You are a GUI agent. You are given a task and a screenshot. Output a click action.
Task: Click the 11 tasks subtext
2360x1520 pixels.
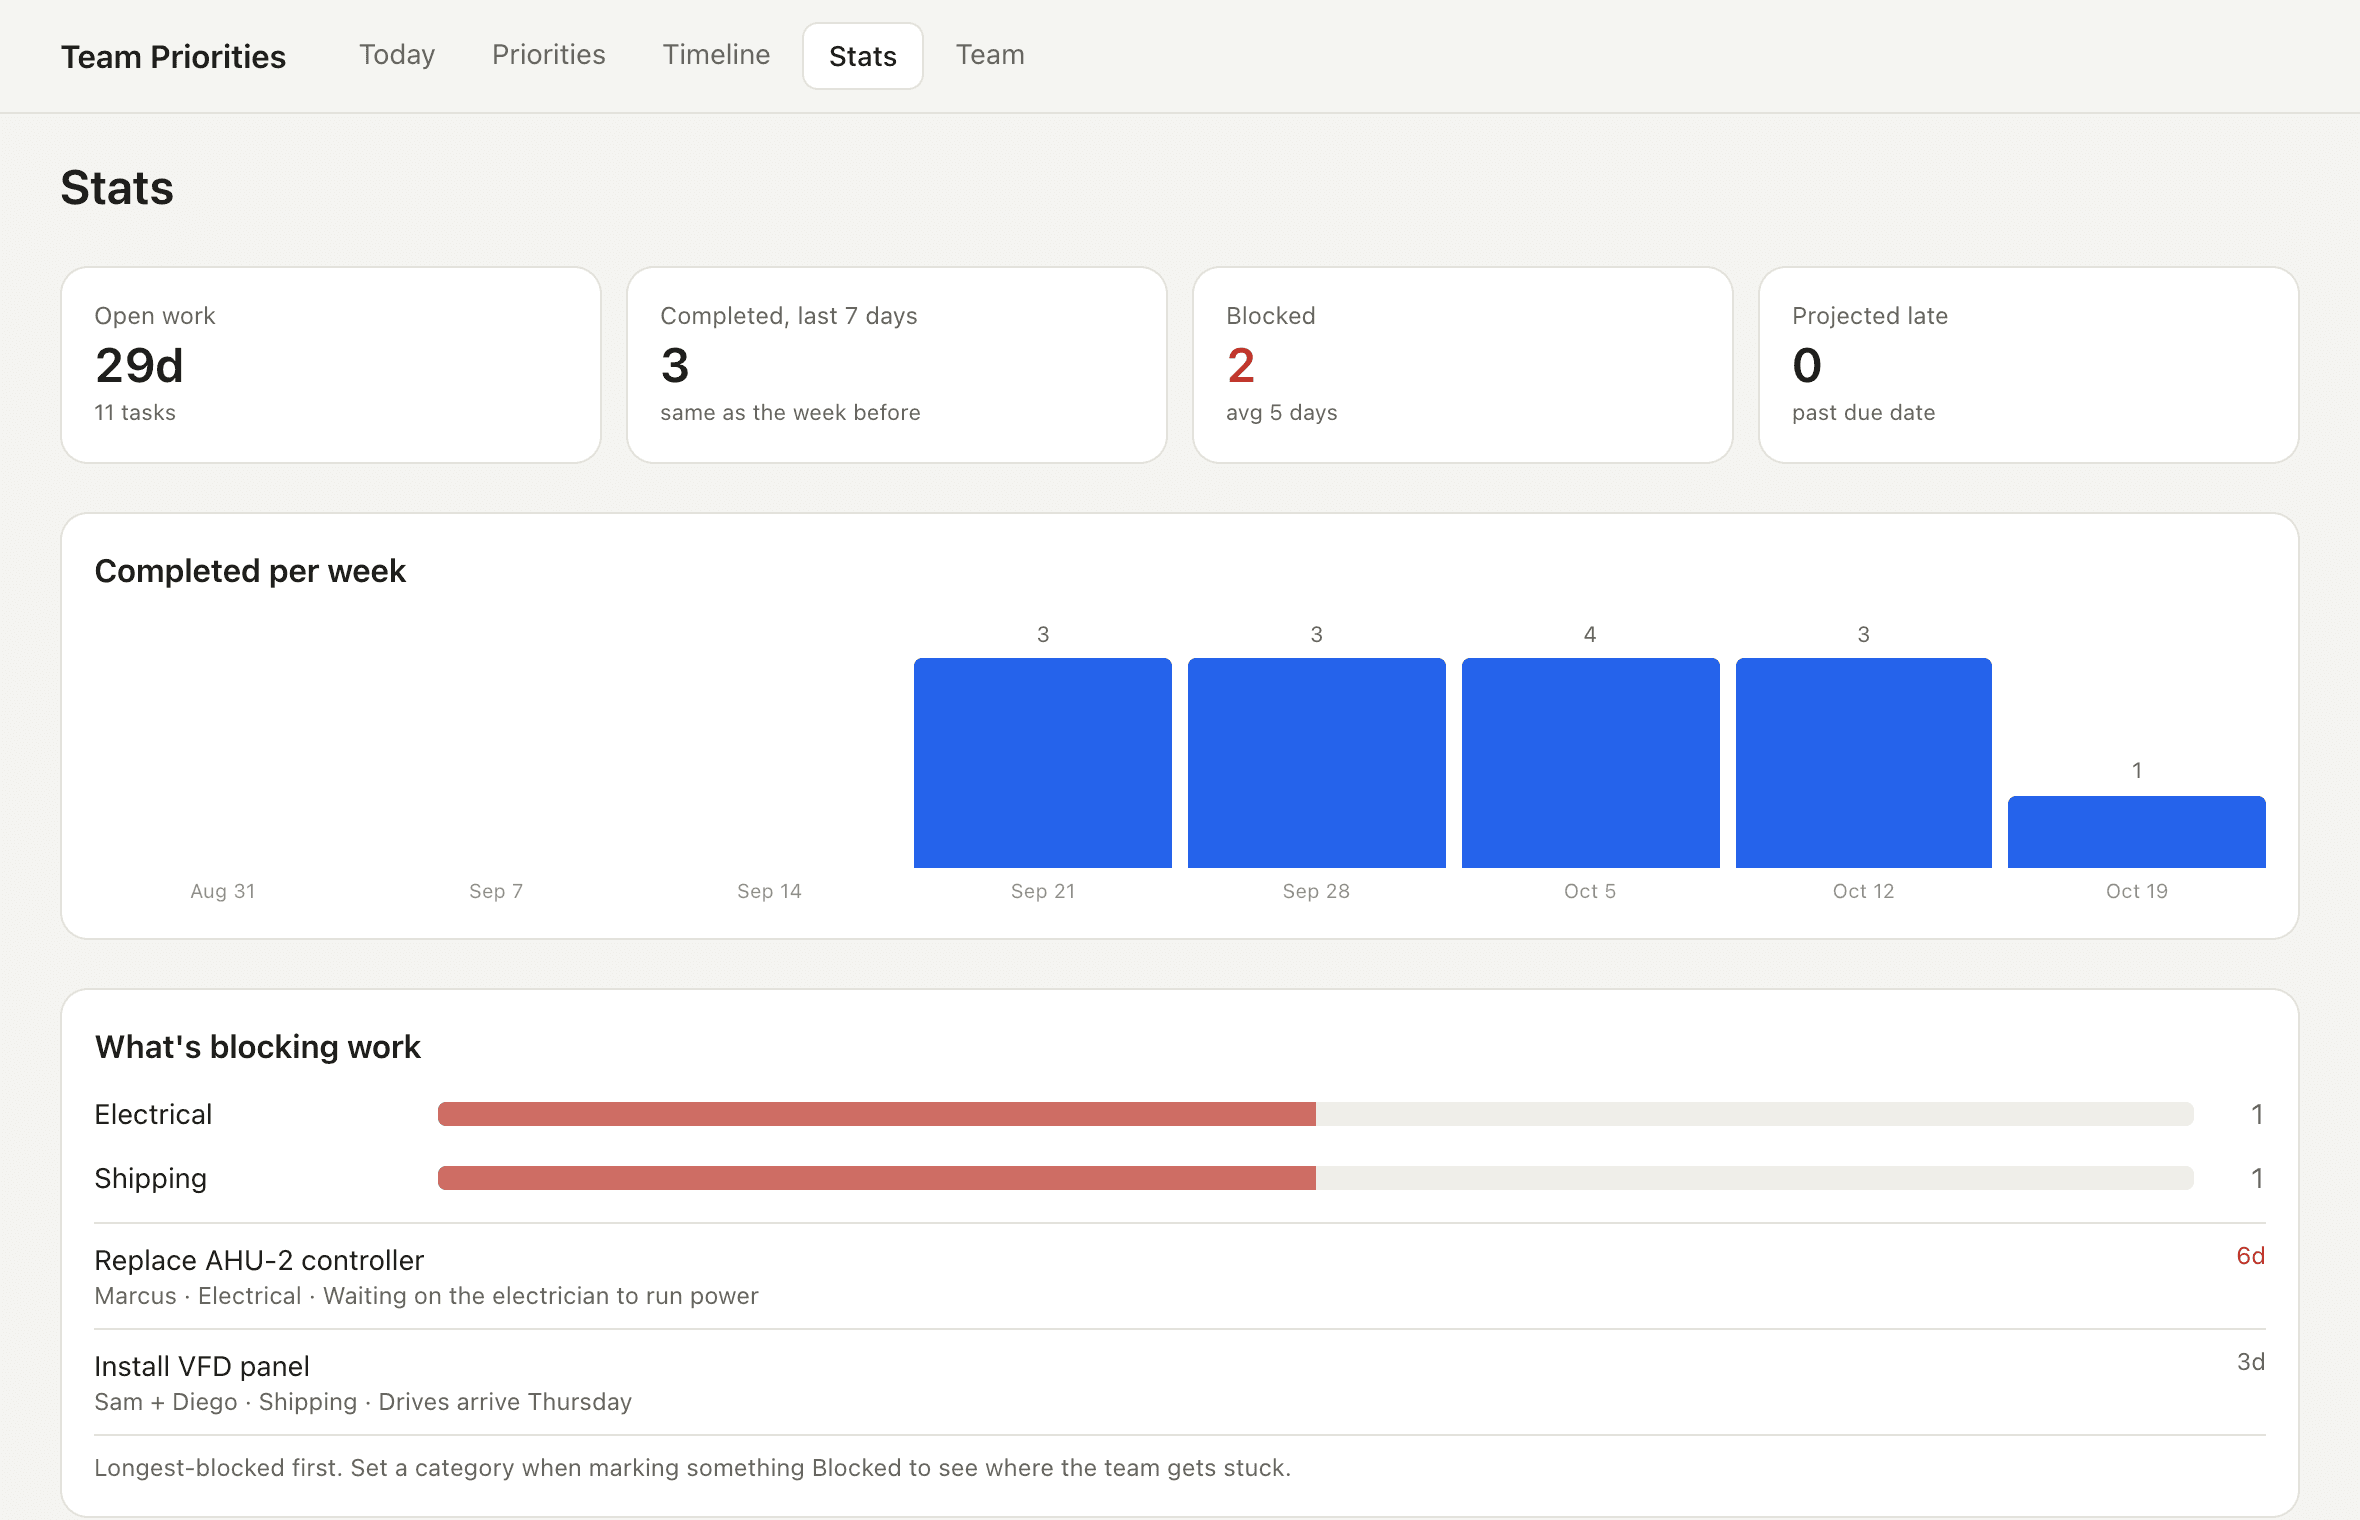[135, 413]
